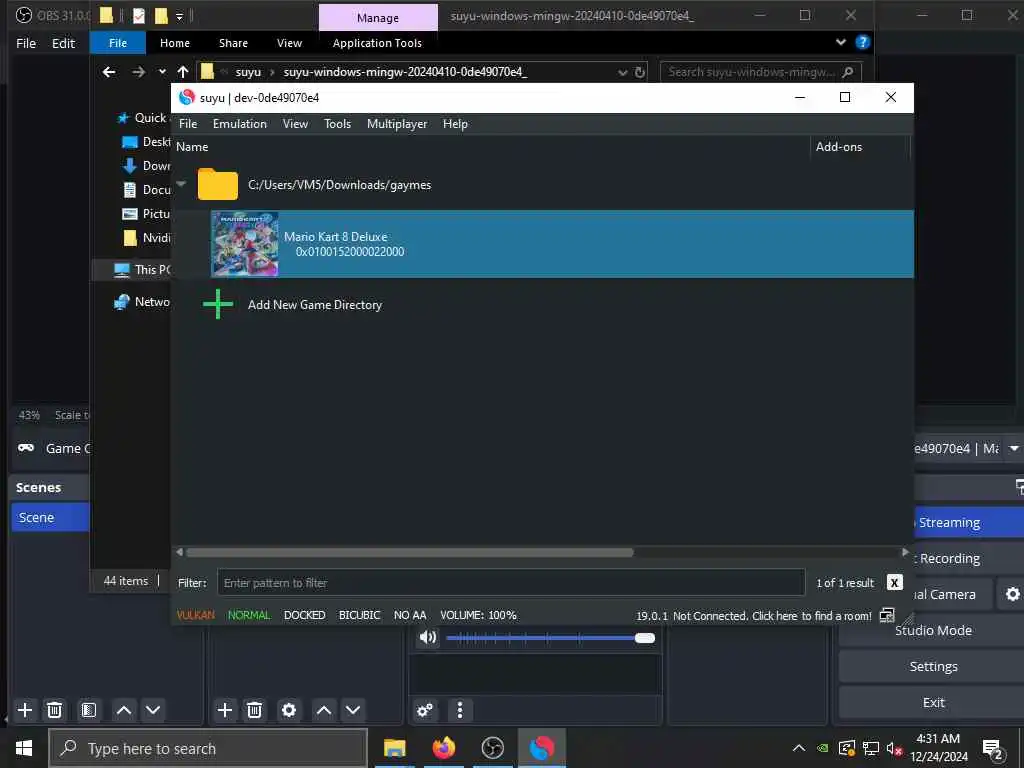Add a new scene in OBS
The height and width of the screenshot is (768, 1024).
pos(25,710)
